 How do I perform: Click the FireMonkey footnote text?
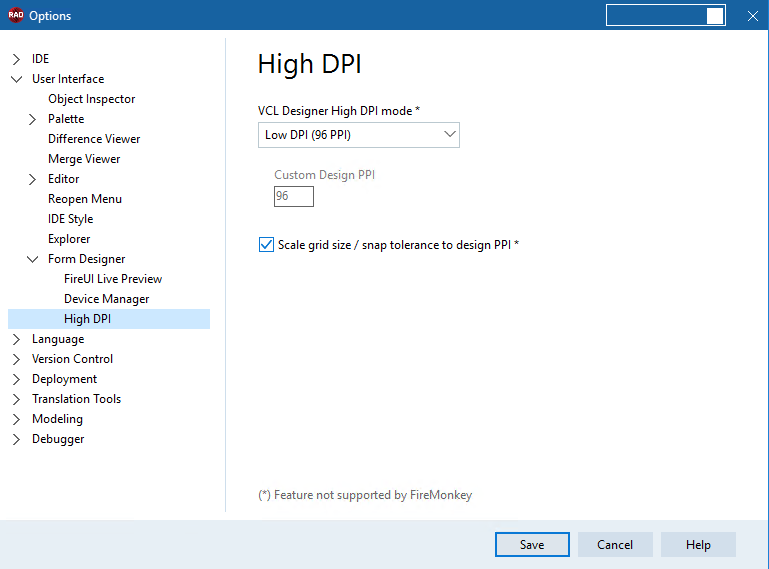pos(365,495)
